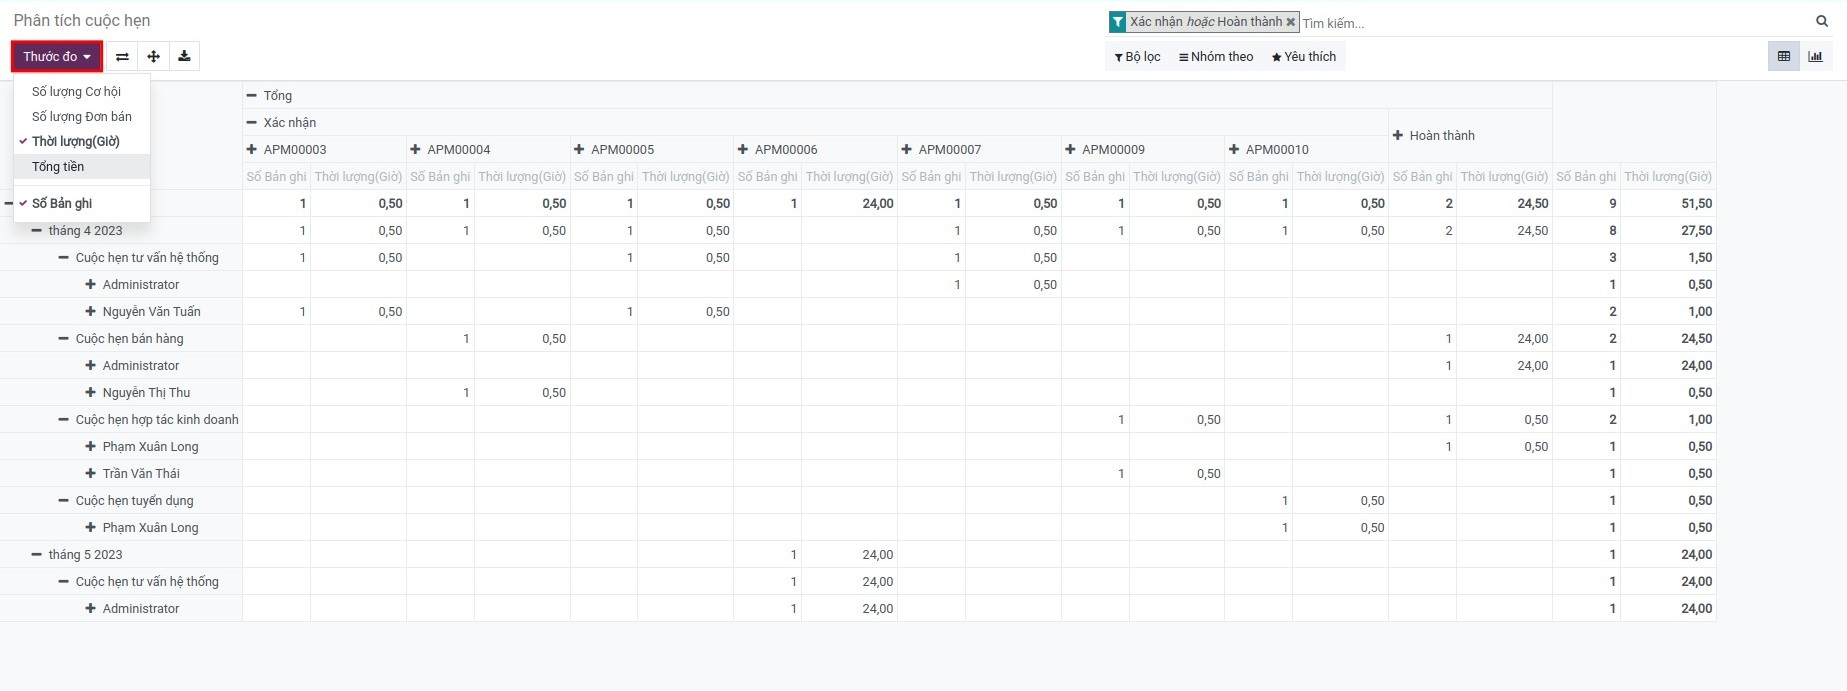This screenshot has width=1847, height=691.
Task: Collapse Cuộc hẹn hợp tác kinh doanh row
Action: point(149,420)
